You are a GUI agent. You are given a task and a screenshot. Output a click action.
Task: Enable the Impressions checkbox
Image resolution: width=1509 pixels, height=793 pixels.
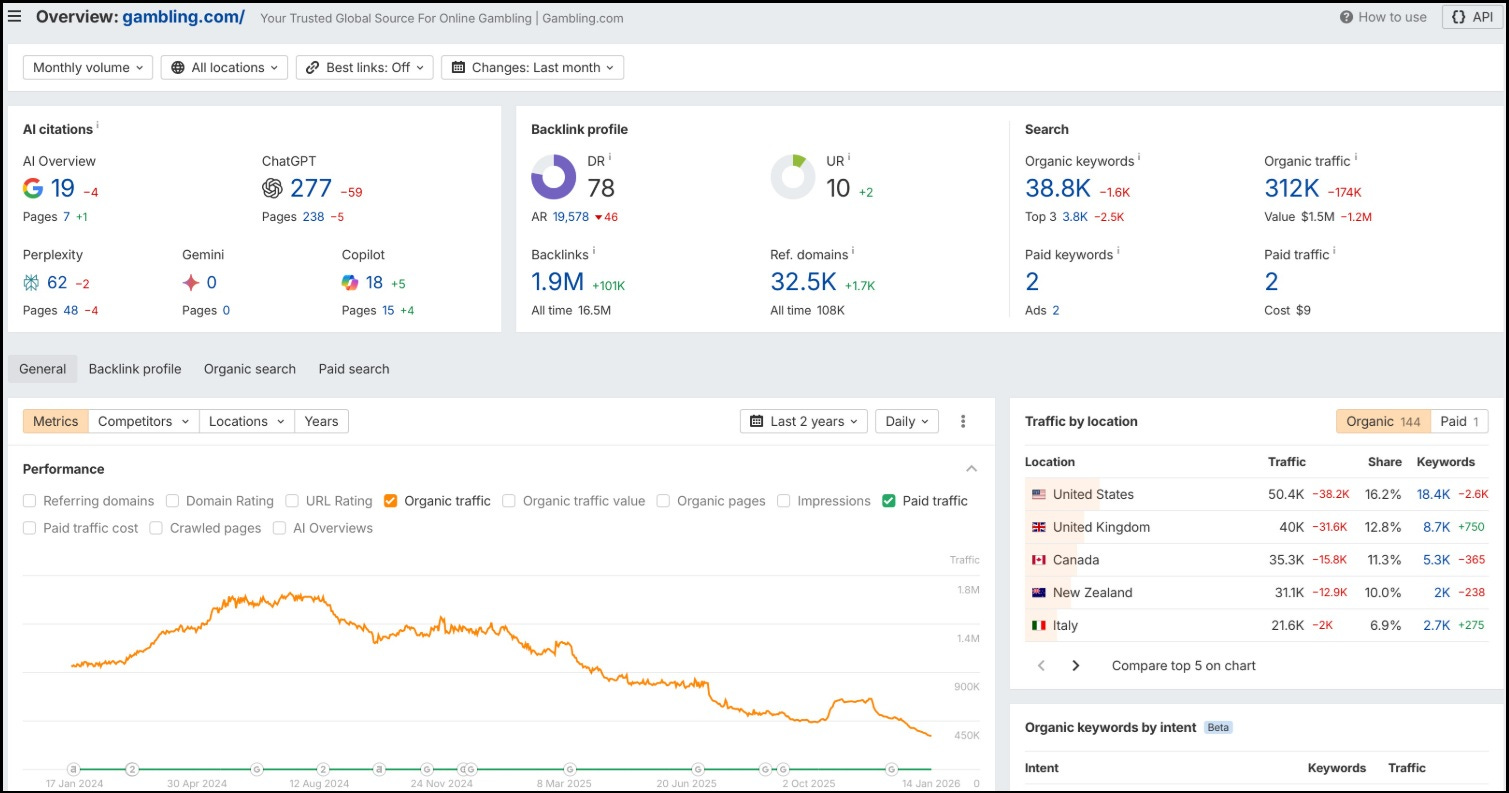784,501
